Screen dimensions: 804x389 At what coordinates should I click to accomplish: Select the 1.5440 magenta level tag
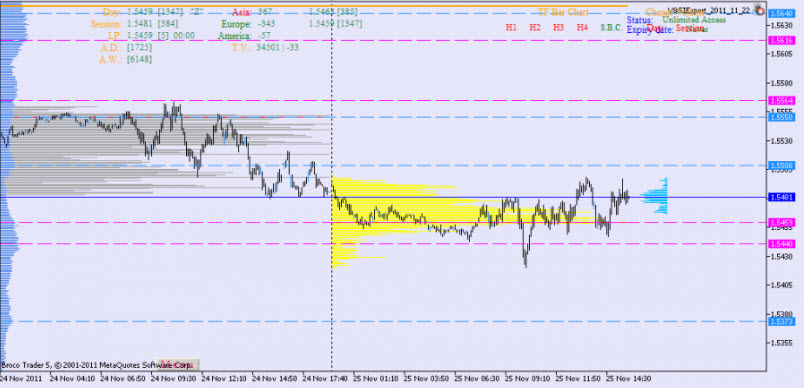coord(782,244)
